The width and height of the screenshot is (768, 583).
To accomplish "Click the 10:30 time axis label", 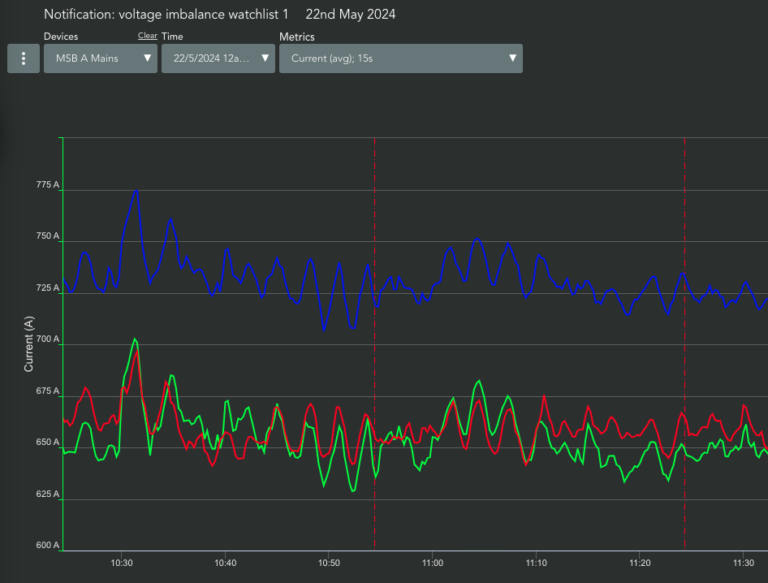I will (121, 563).
